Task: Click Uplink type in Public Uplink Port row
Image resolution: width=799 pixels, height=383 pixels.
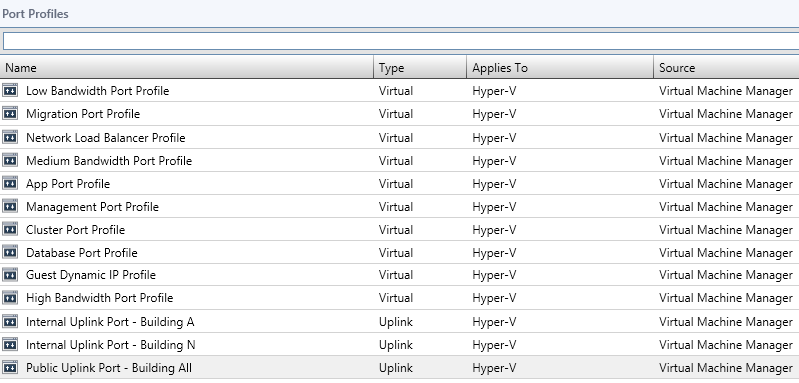Action: [x=396, y=368]
